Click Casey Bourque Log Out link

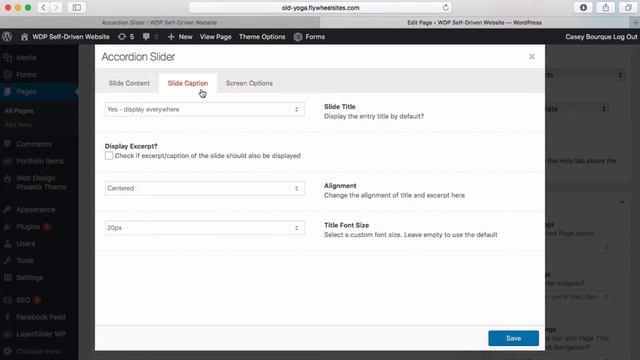(x=601, y=37)
